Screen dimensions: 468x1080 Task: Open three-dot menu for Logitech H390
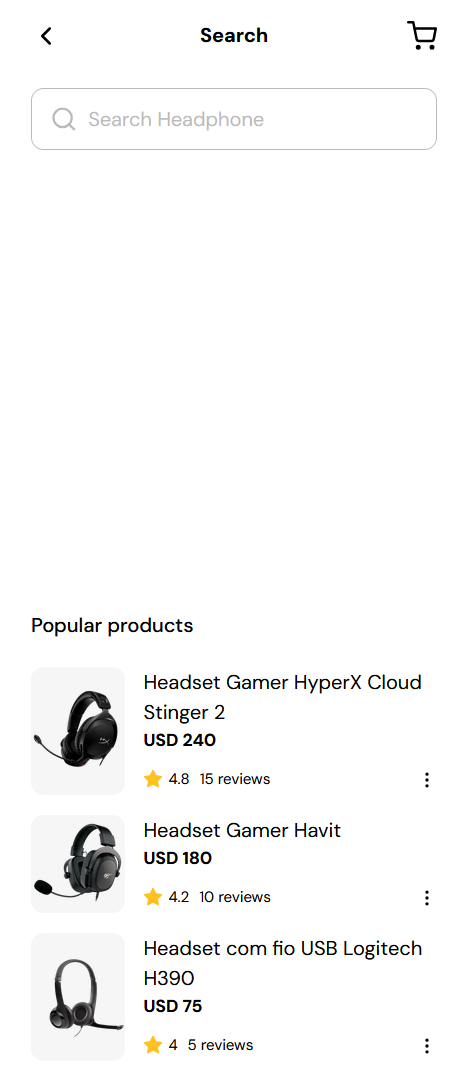pyautogui.click(x=427, y=1046)
